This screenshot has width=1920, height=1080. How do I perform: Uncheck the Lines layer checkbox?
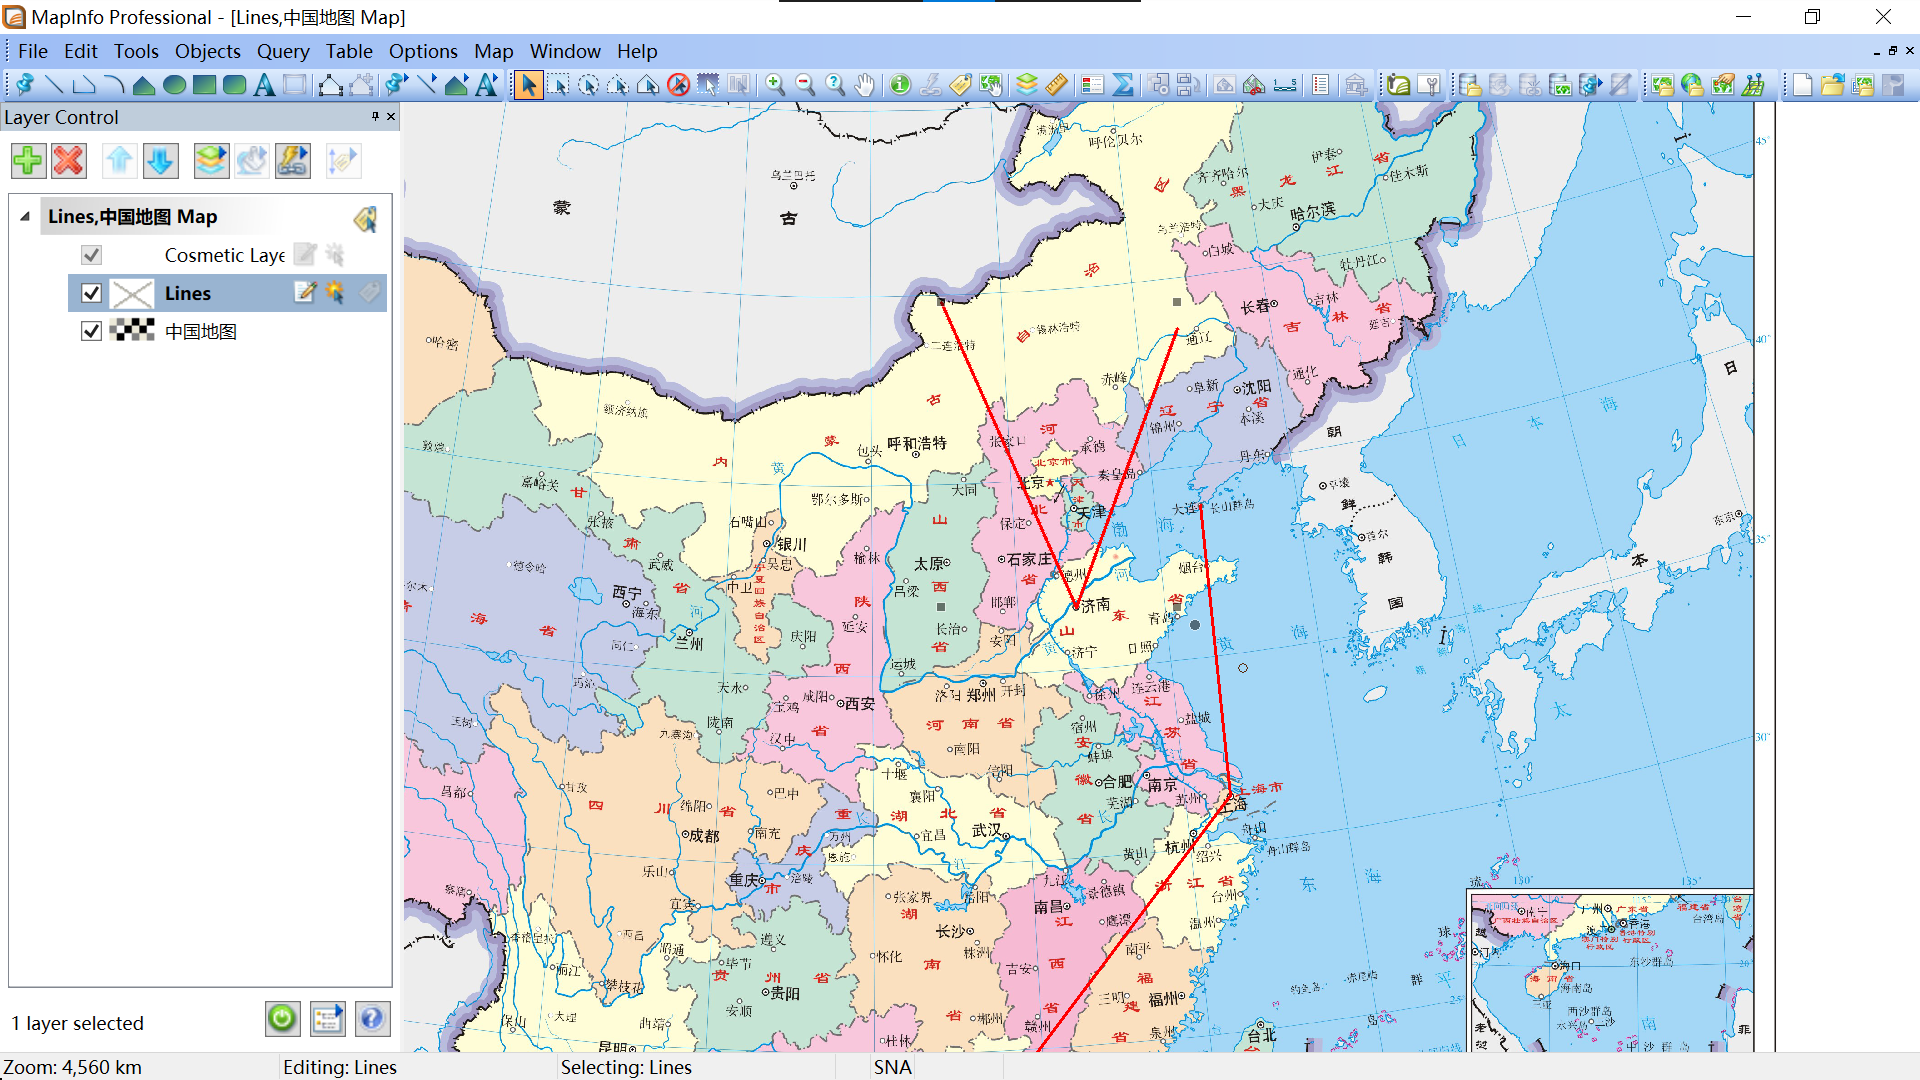(x=91, y=292)
